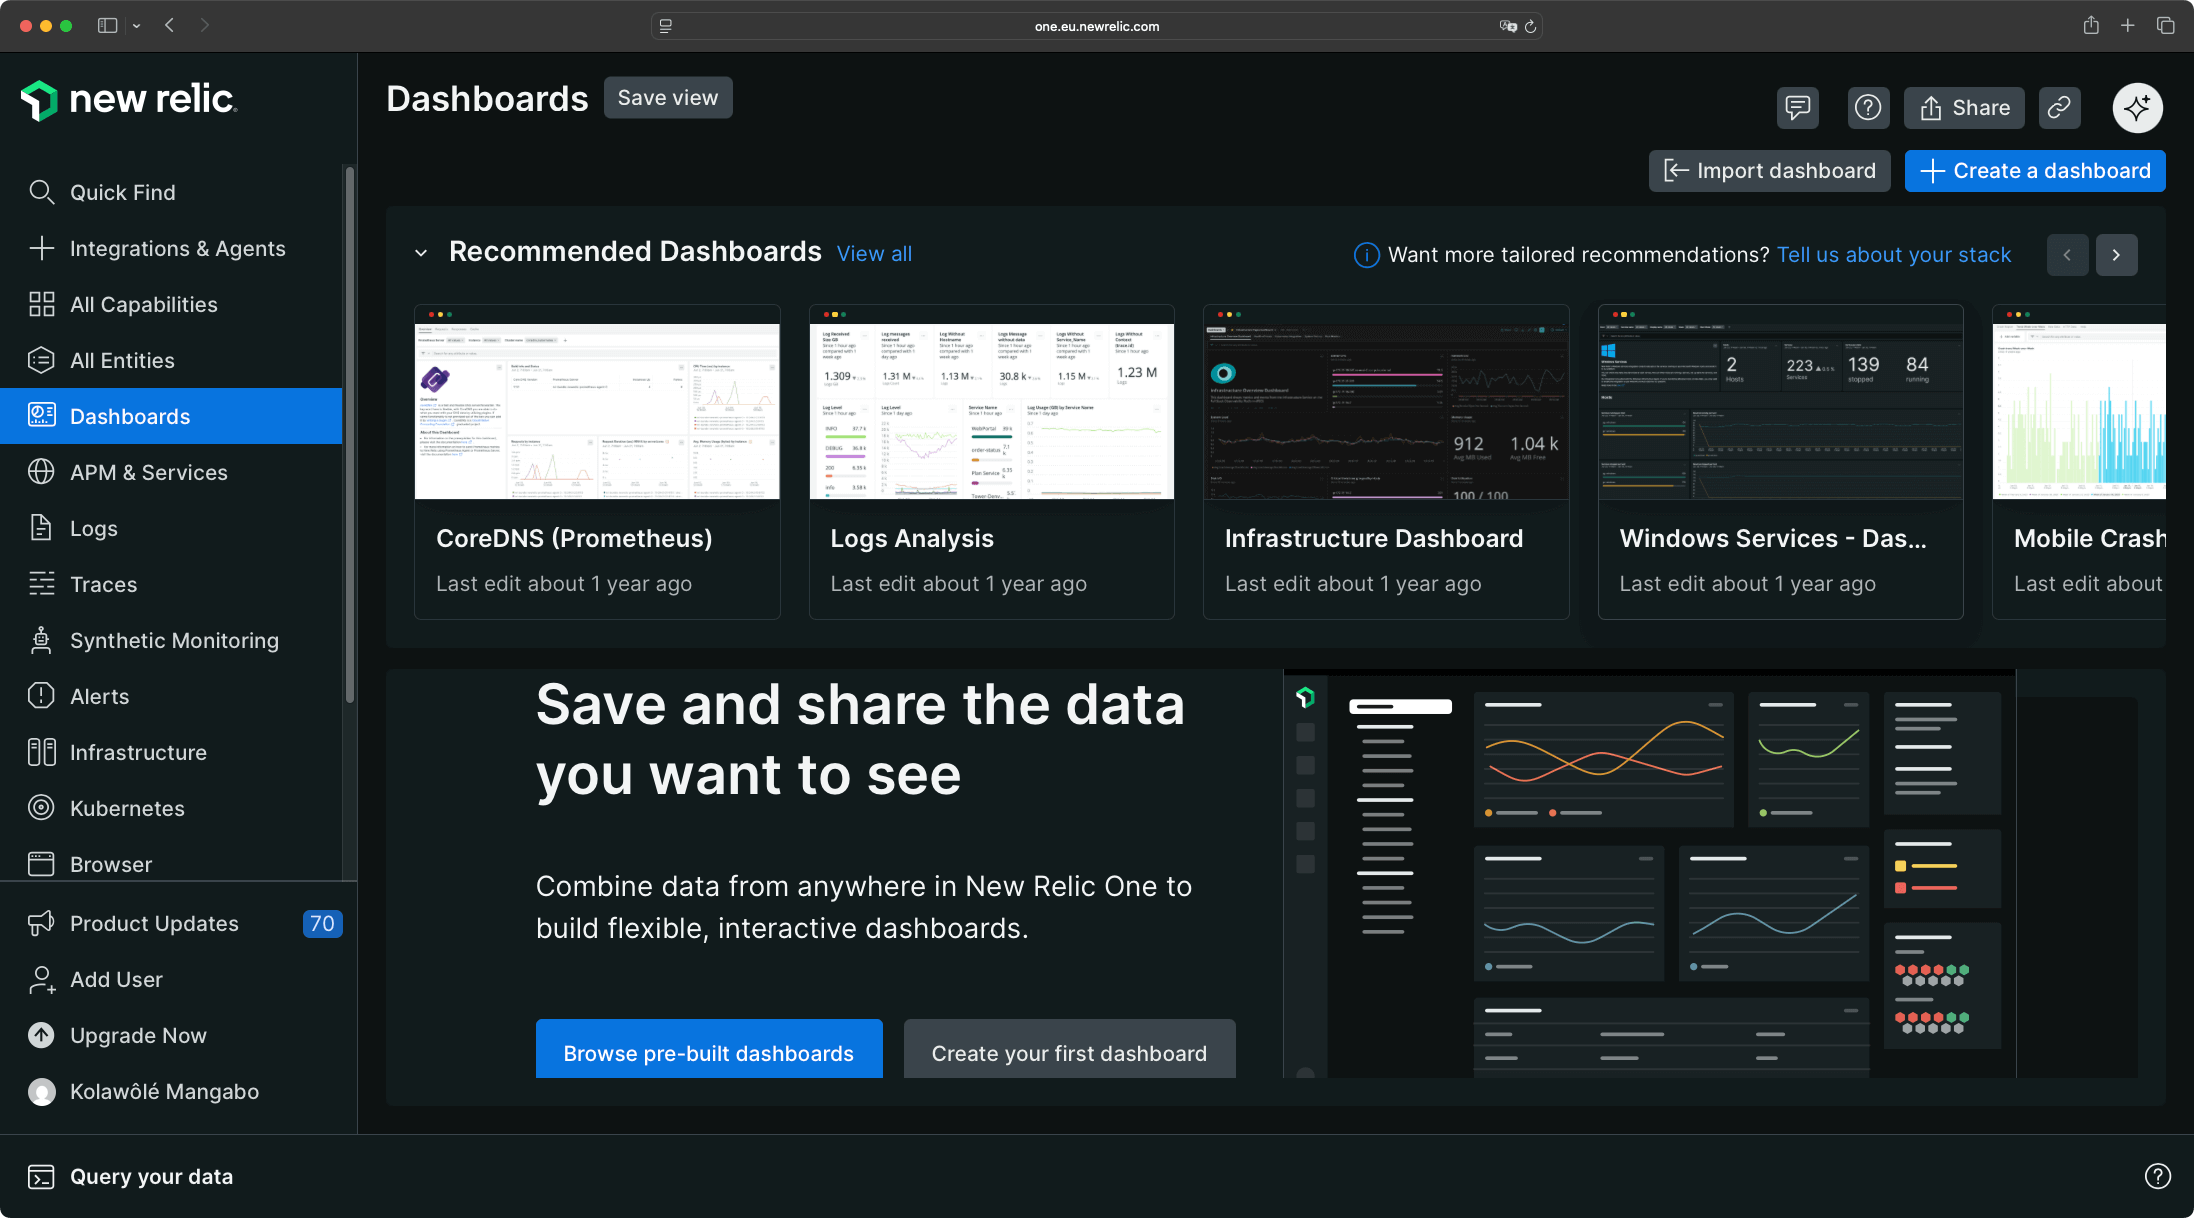
Task: Open the Synthetic Monitoring section
Action: [174, 640]
